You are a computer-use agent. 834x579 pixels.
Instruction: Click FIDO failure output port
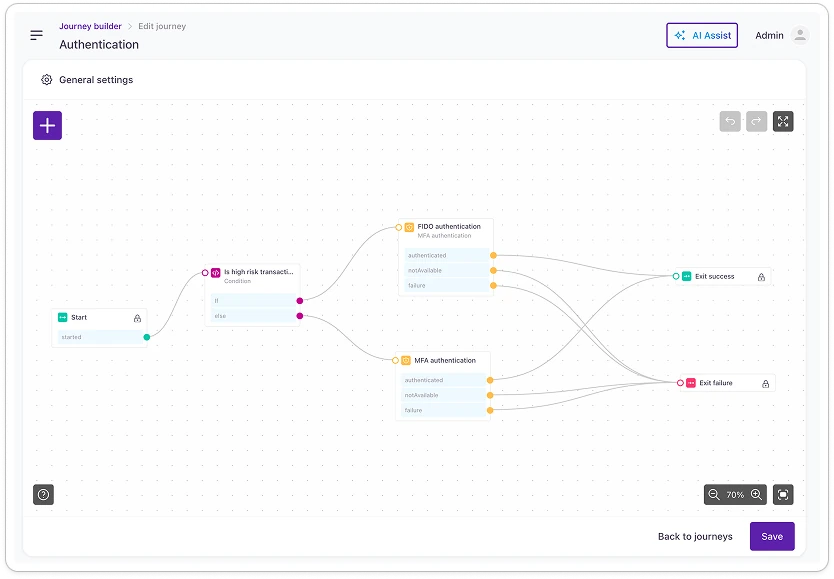click(494, 286)
